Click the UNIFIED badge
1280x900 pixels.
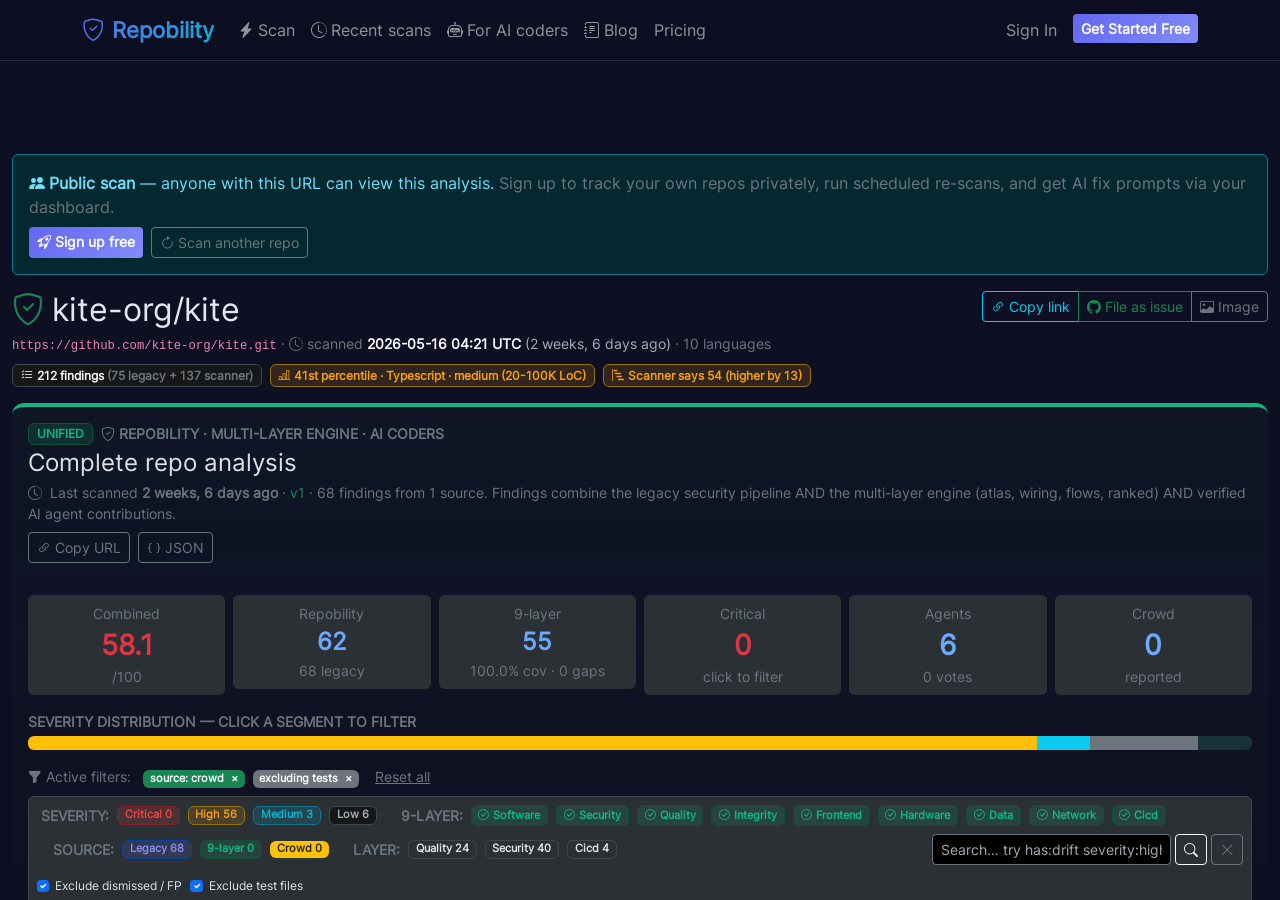[60, 434]
